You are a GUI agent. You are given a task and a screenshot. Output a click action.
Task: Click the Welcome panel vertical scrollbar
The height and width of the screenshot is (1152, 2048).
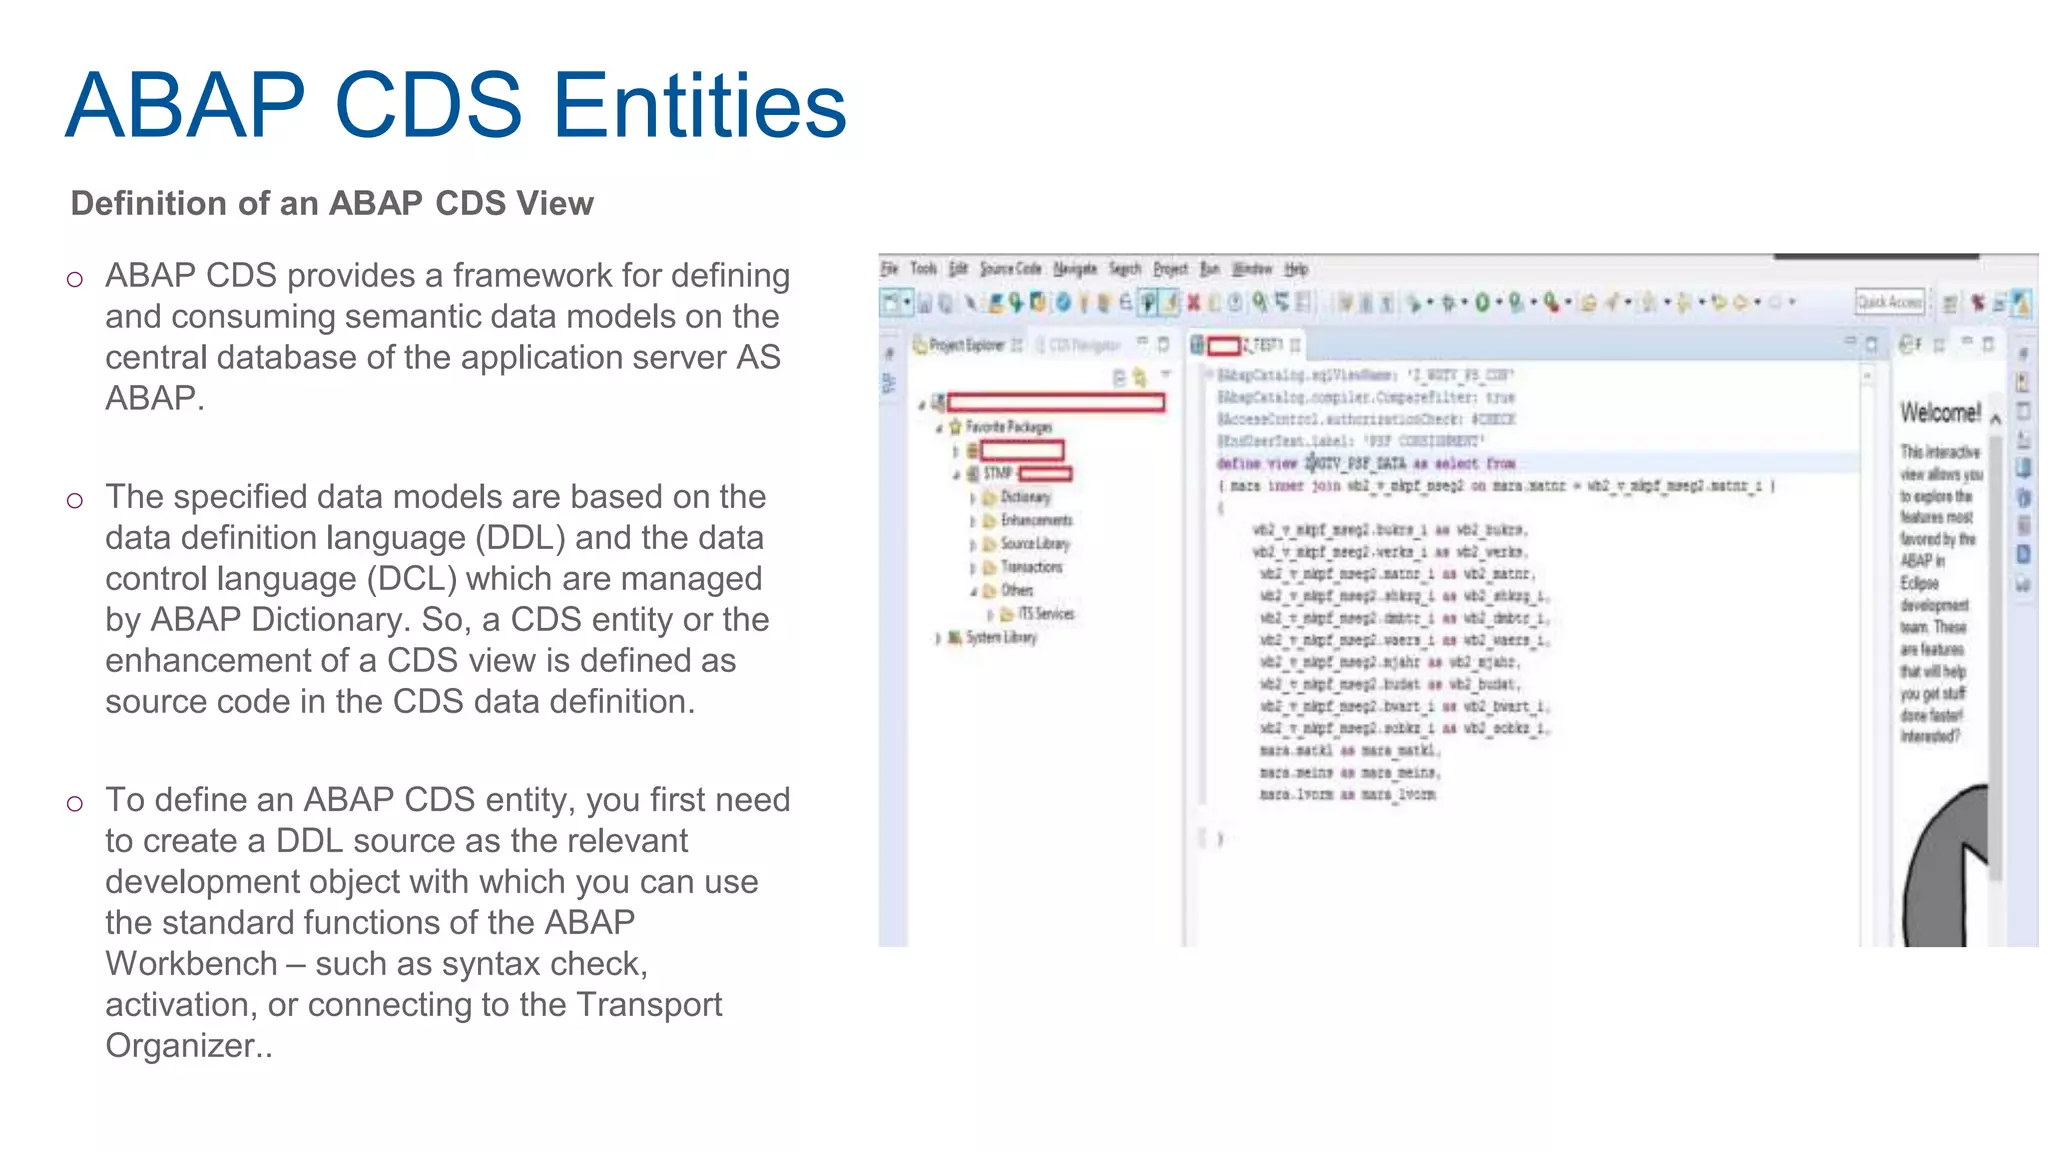(1995, 650)
